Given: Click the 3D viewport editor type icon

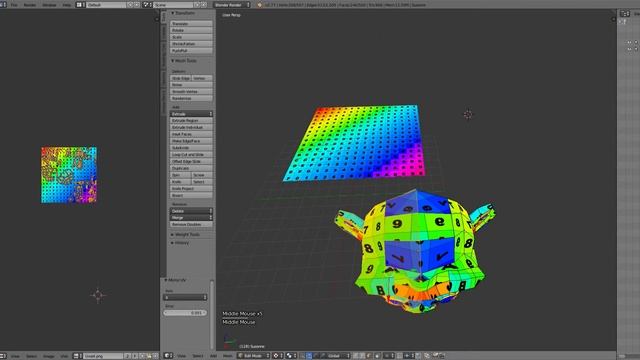Looking at the screenshot, I should coord(168,356).
